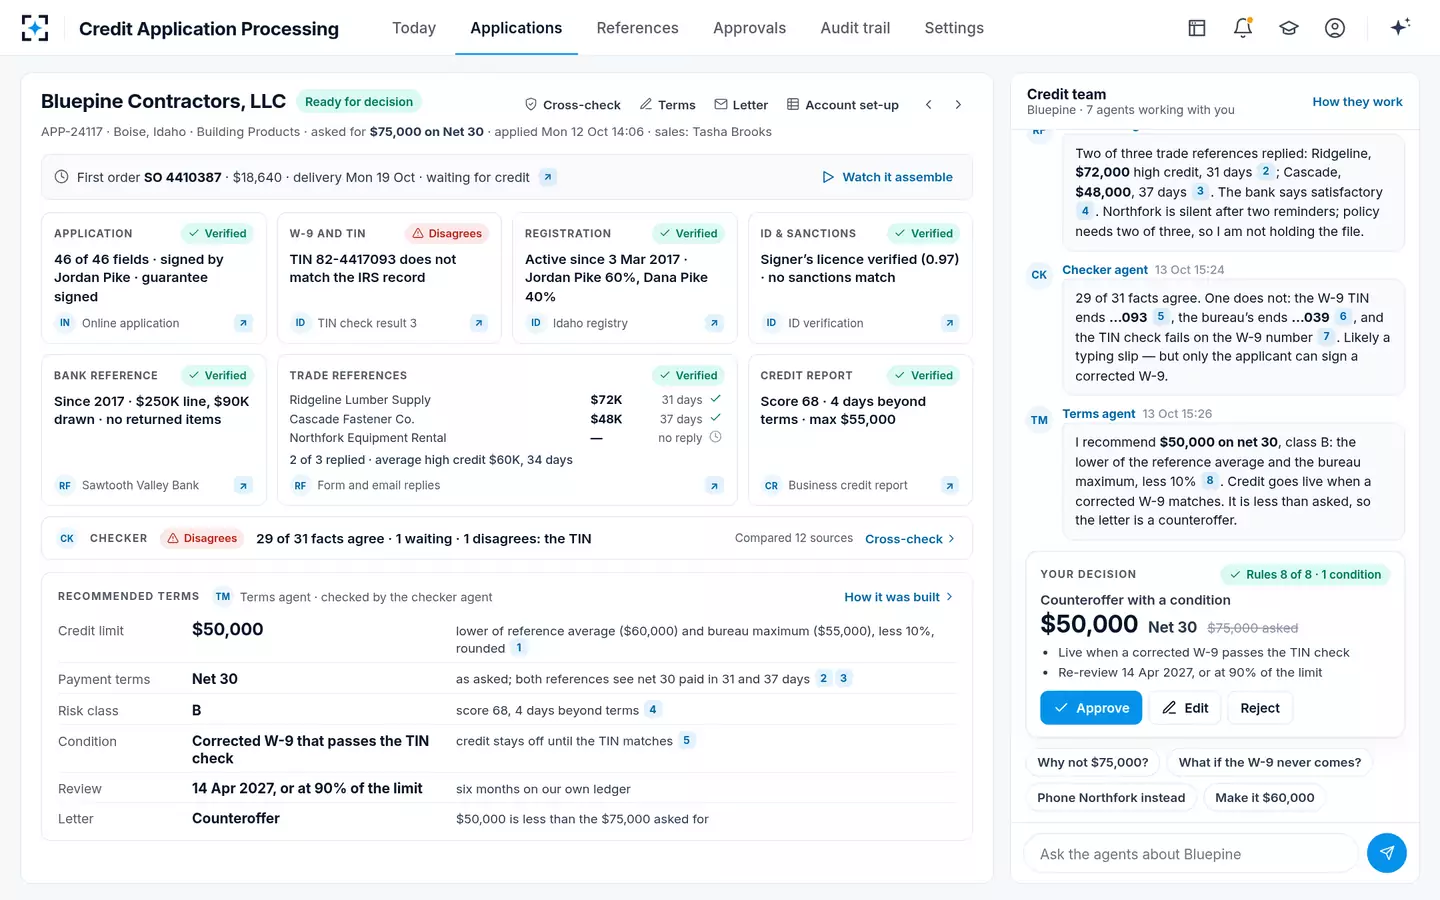Switch to the References tab
This screenshot has height=900, width=1440.
click(x=637, y=28)
